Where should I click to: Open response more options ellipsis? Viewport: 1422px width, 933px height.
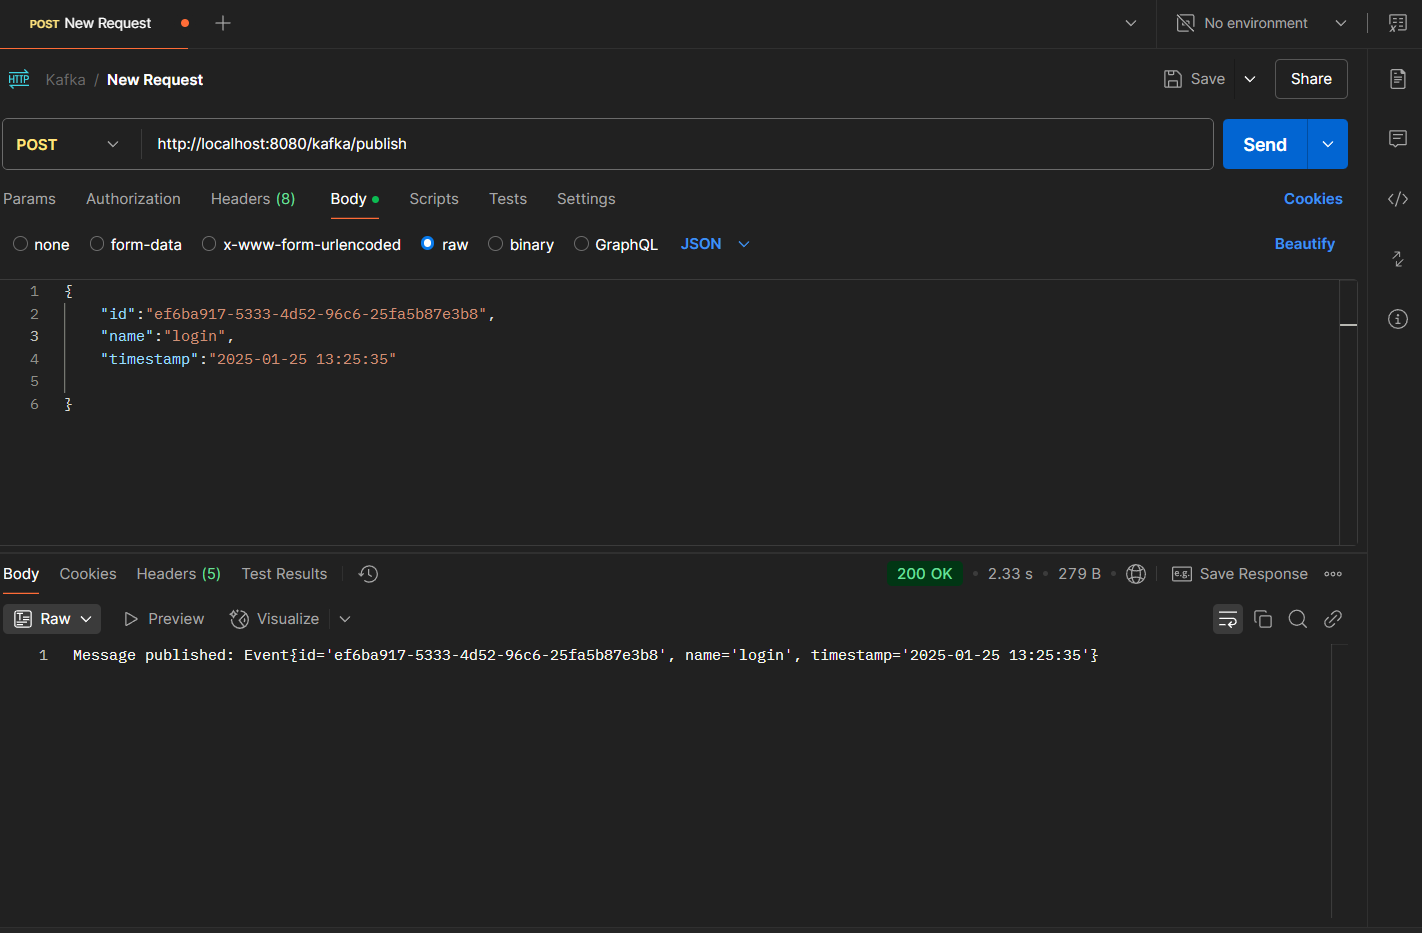pyautogui.click(x=1333, y=574)
